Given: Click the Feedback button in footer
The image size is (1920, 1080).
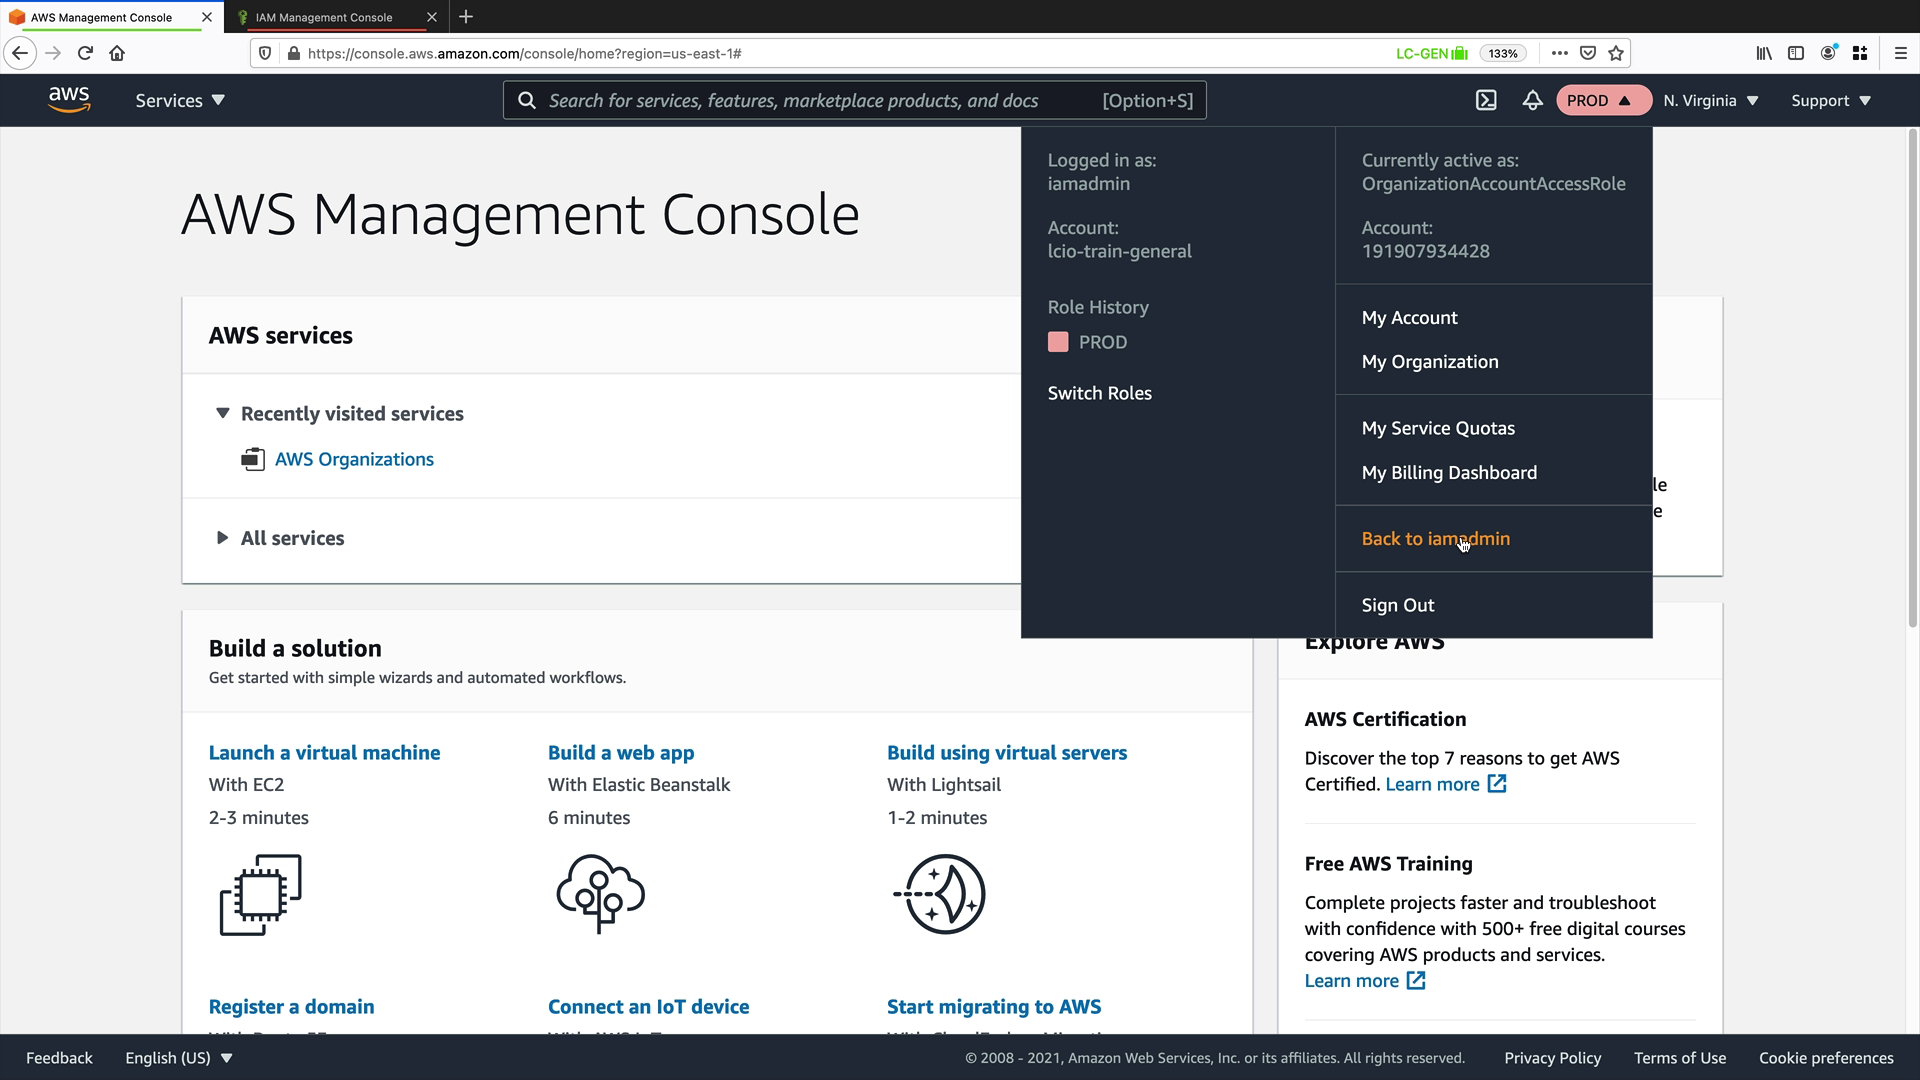Looking at the screenshot, I should click(x=59, y=1058).
